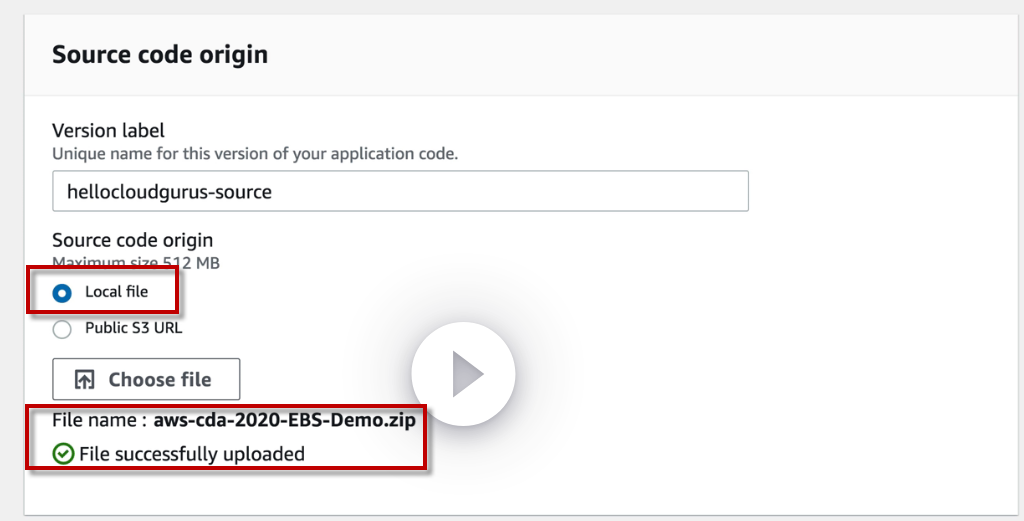Focus the Version label text box

[400, 191]
